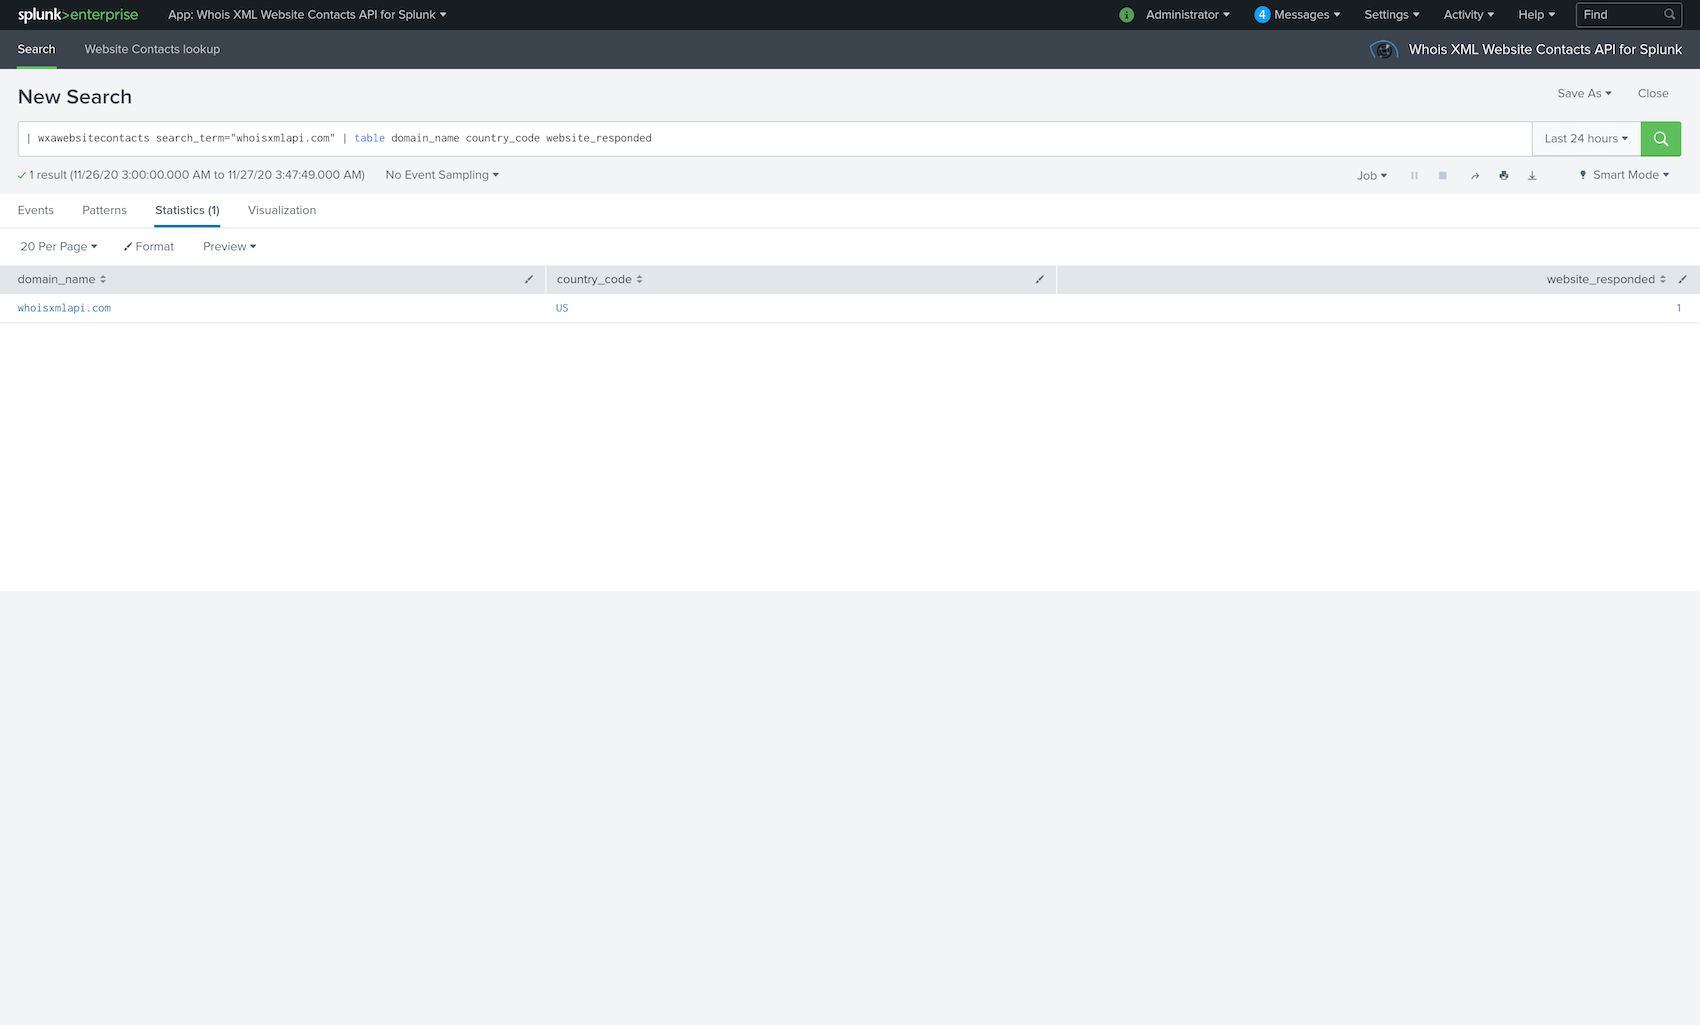Click the Splunk enterprise logo
Image resolution: width=1700 pixels, height=1025 pixels.
coord(78,15)
